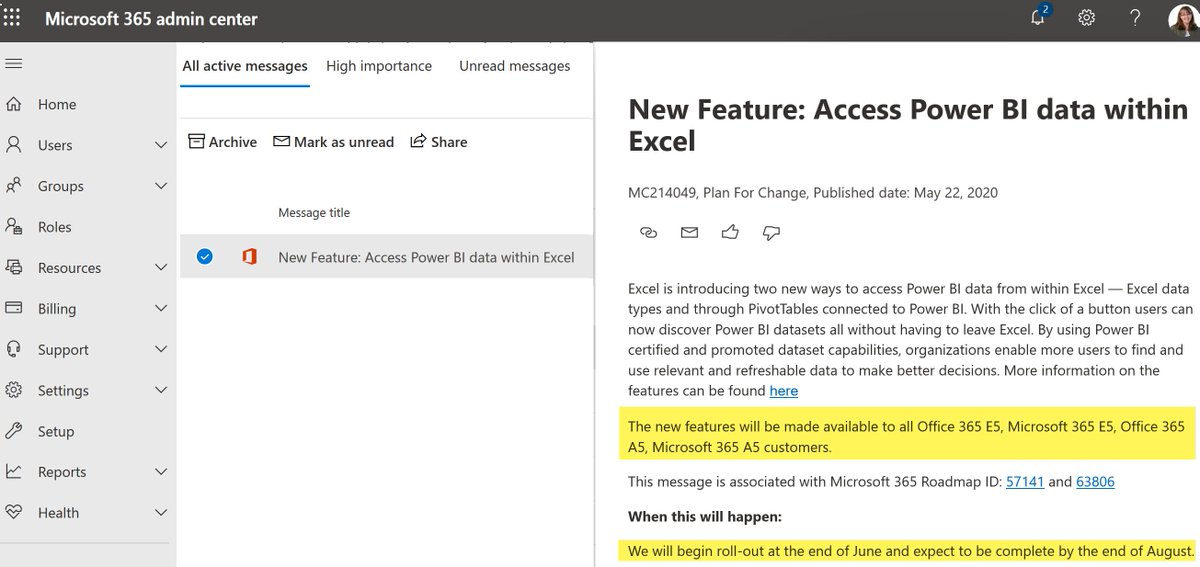The height and width of the screenshot is (567, 1200).
Task: Expand the Resources menu chevron
Action: (x=161, y=268)
